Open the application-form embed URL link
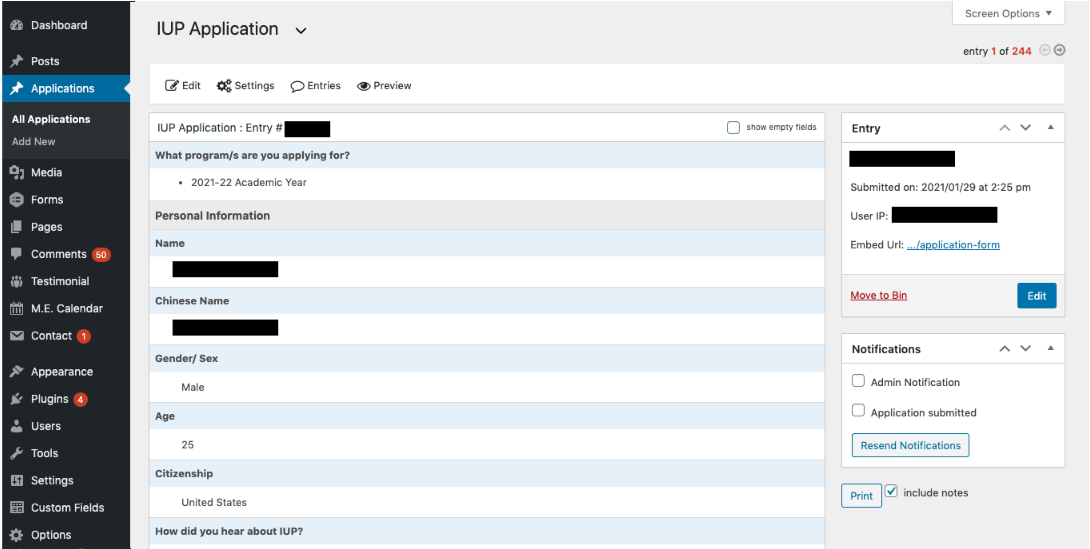The width and height of the screenshot is (1090, 549). click(x=953, y=245)
